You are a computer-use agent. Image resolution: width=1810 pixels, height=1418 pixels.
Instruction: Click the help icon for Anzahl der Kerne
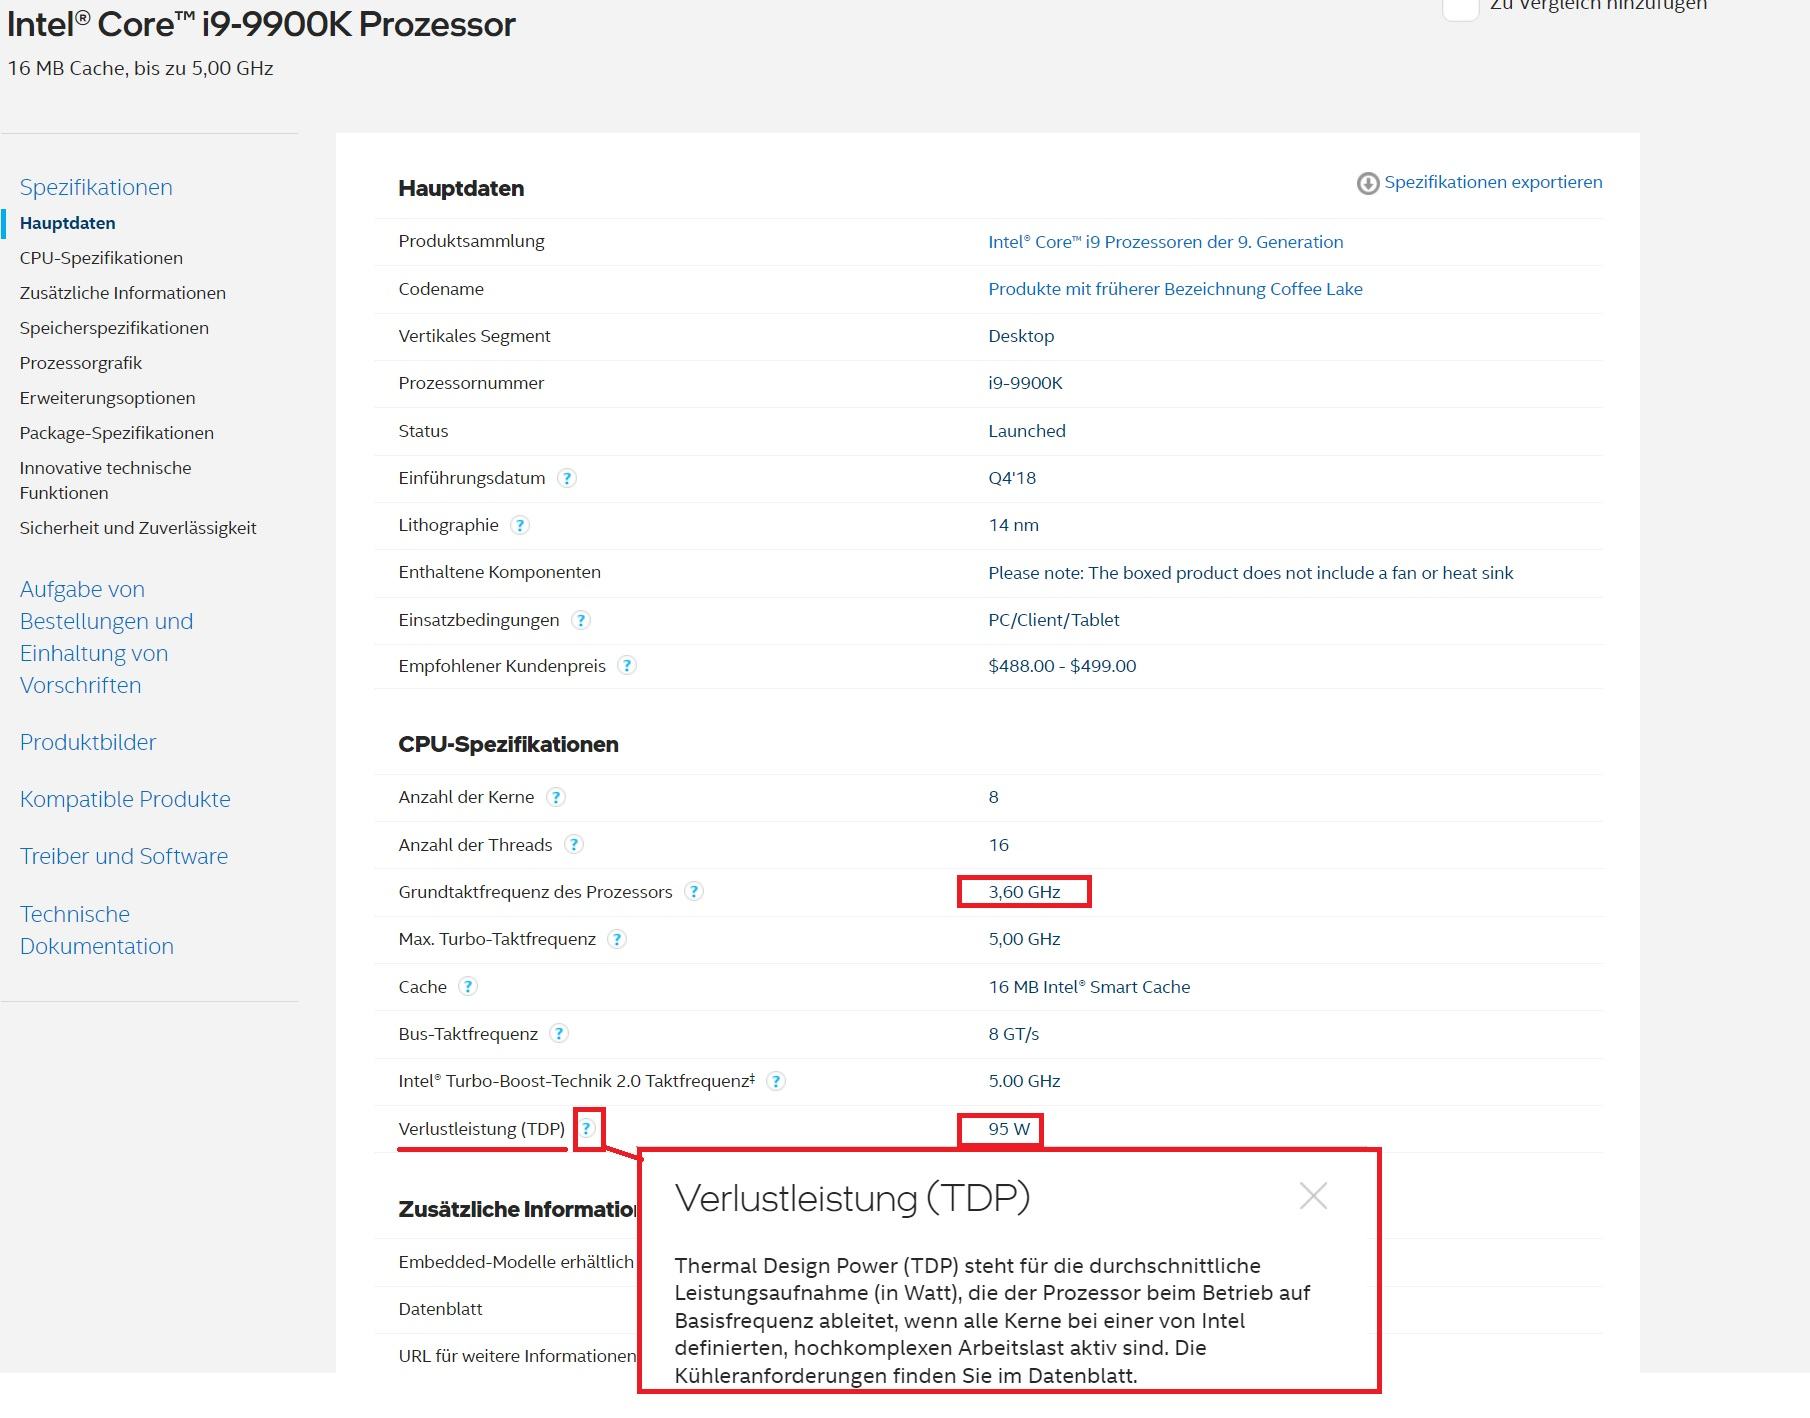pyautogui.click(x=556, y=797)
